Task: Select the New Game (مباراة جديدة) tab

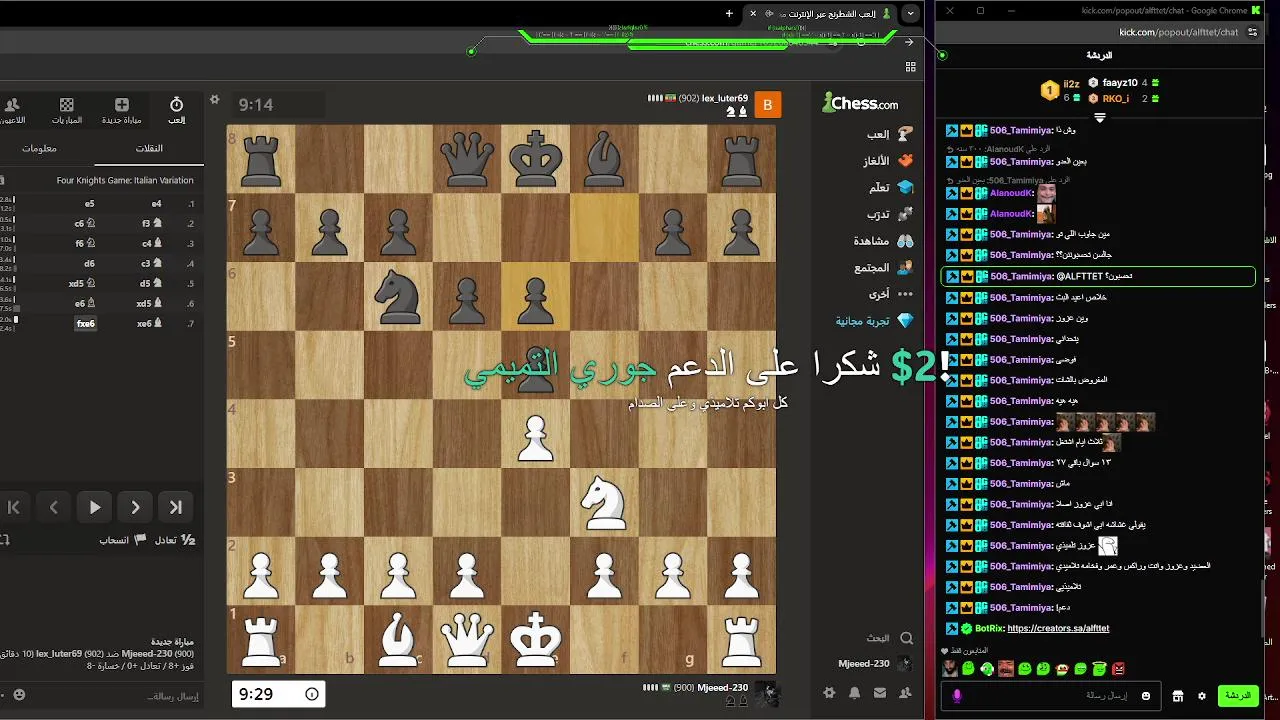Action: tap(121, 111)
